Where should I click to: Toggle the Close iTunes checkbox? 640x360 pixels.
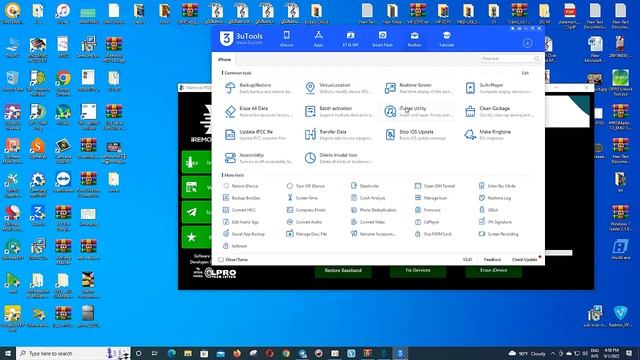221,260
